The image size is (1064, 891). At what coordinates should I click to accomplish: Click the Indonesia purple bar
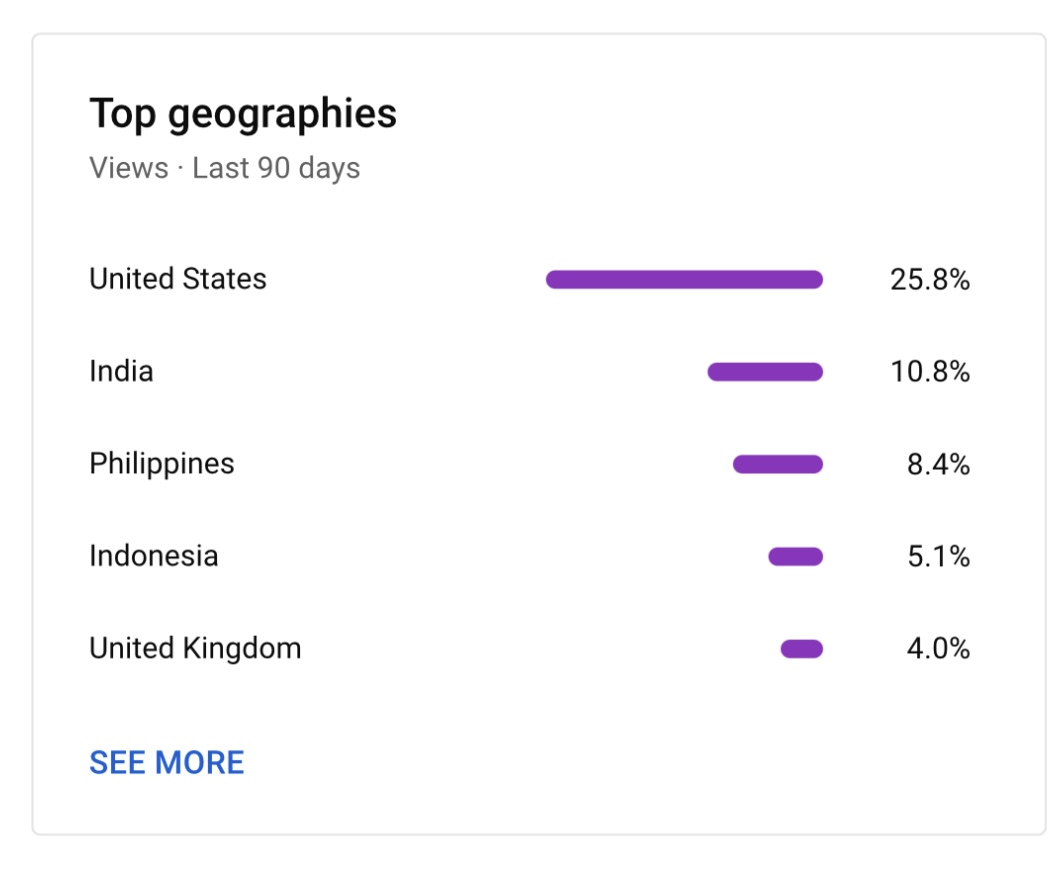795,556
